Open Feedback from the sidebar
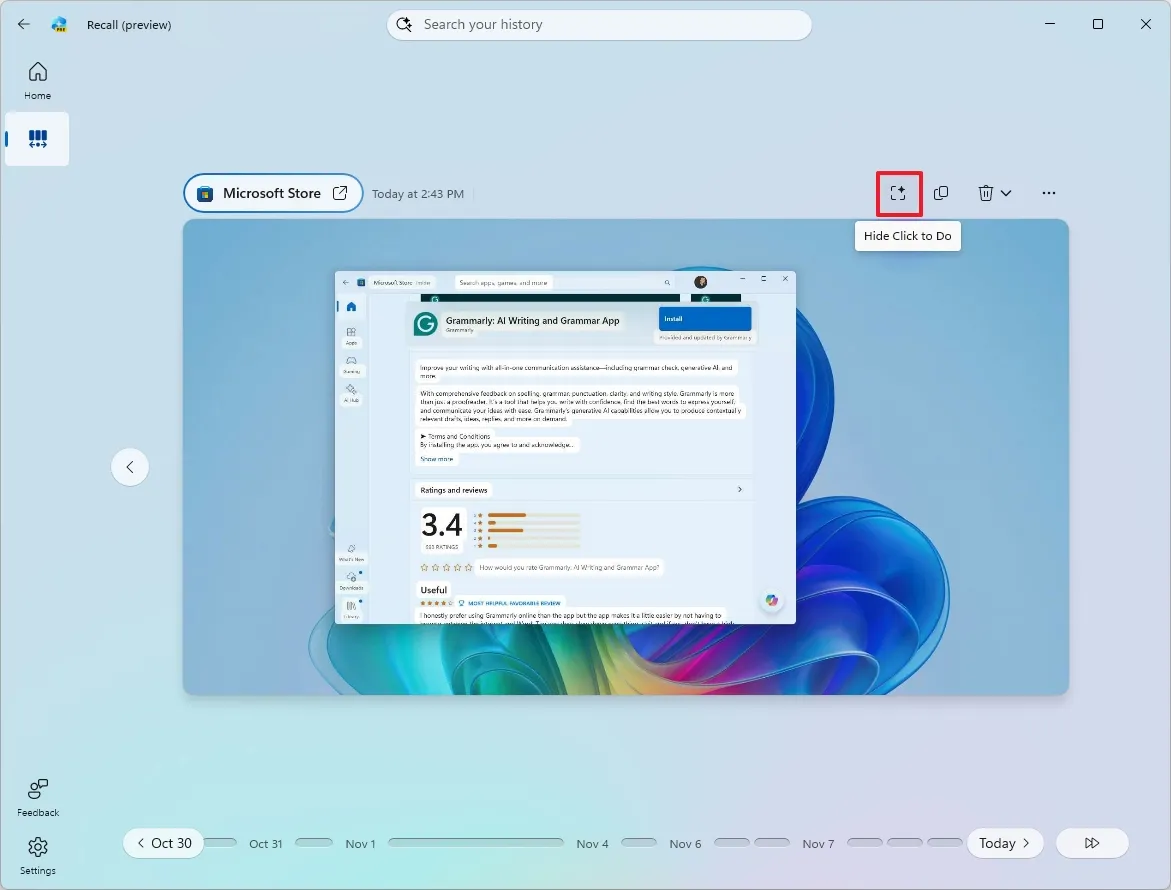1171x890 pixels. click(x=37, y=796)
